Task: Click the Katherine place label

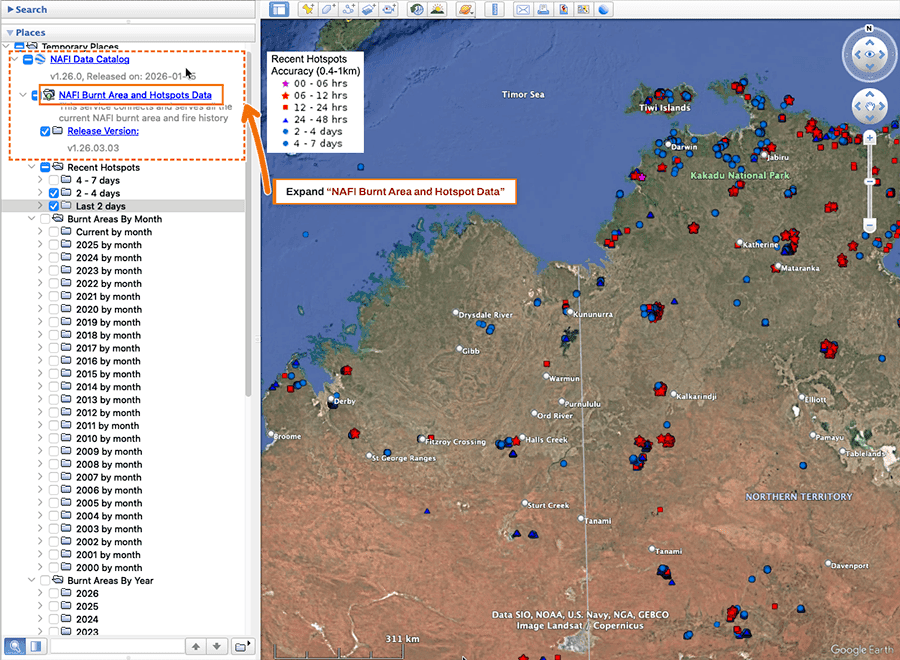Action: tap(760, 244)
